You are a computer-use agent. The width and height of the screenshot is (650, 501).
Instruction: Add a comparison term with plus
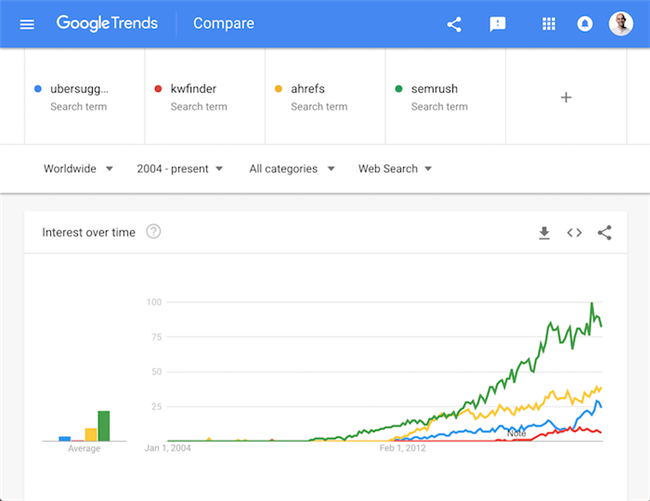(566, 97)
